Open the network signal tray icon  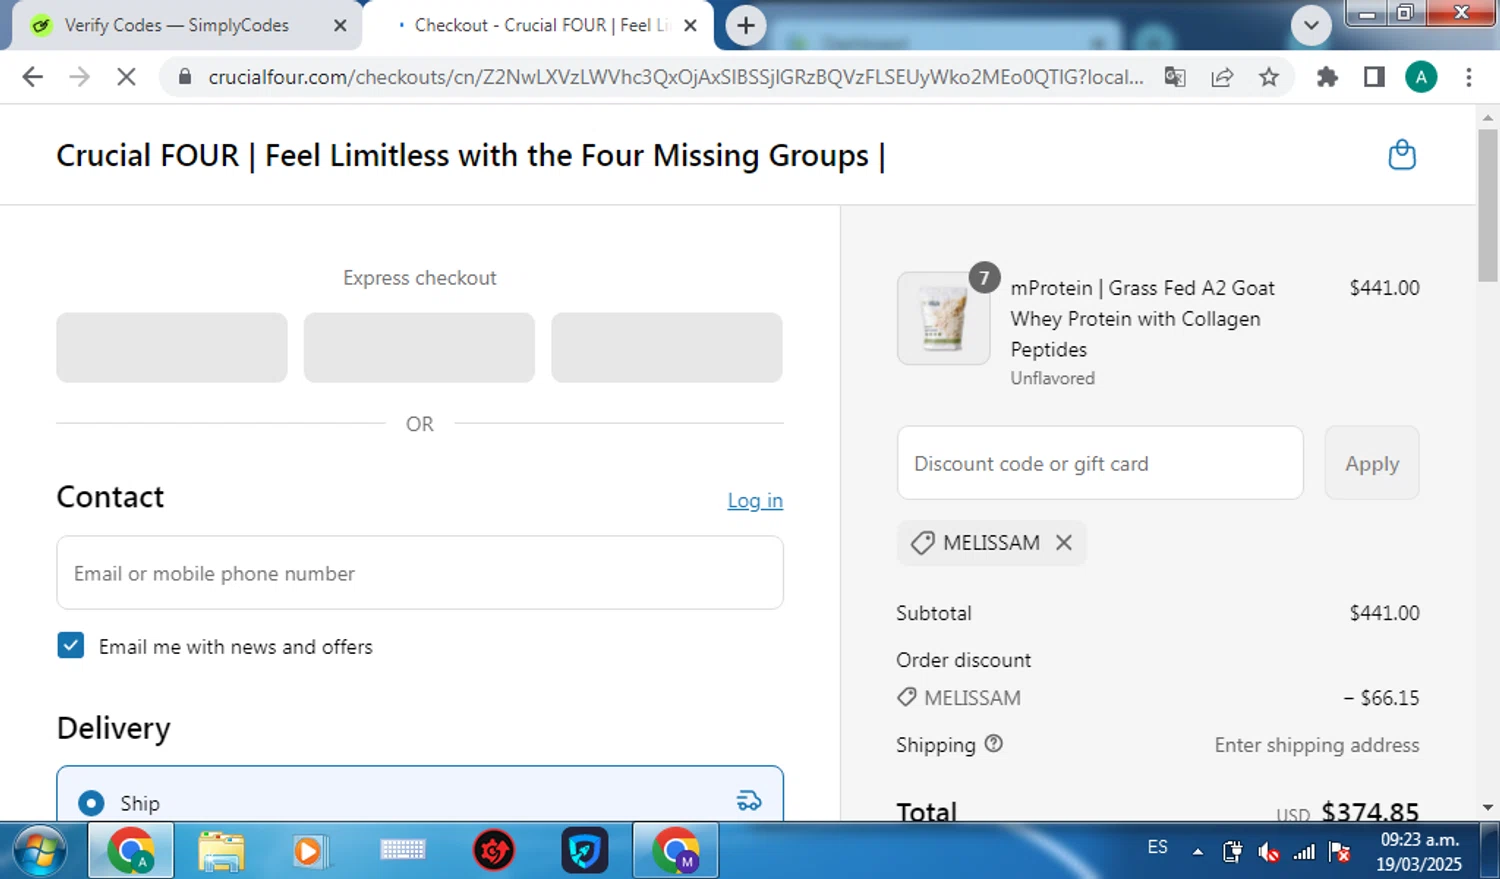[1304, 852]
